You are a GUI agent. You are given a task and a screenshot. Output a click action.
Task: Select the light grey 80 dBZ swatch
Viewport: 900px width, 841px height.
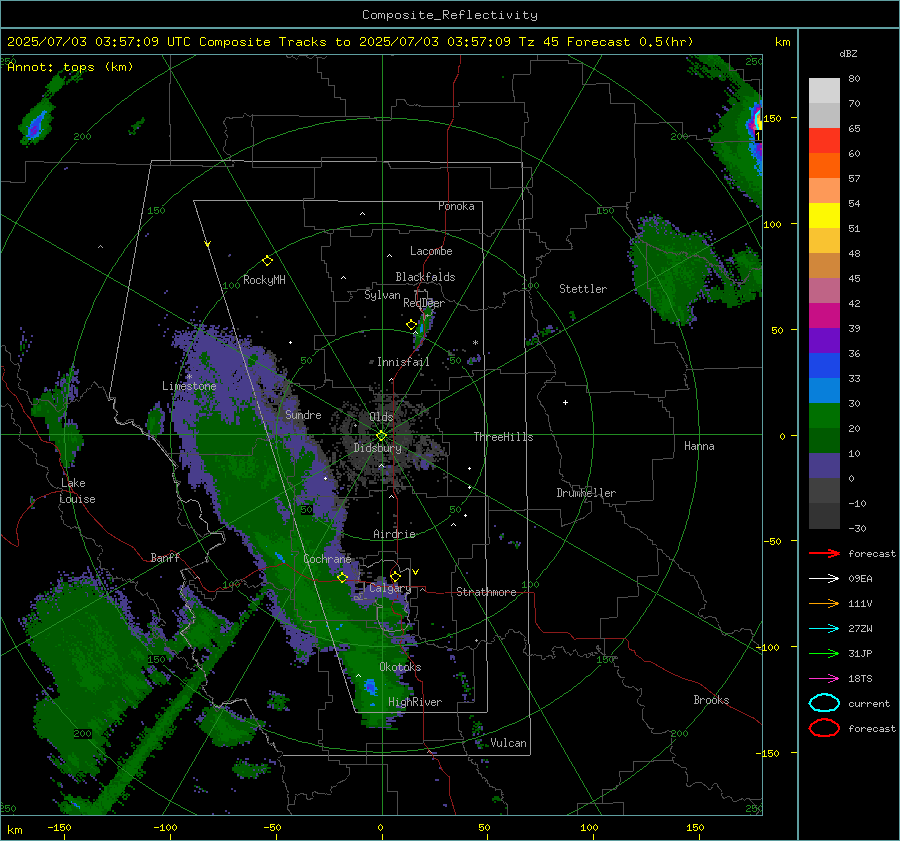[824, 90]
